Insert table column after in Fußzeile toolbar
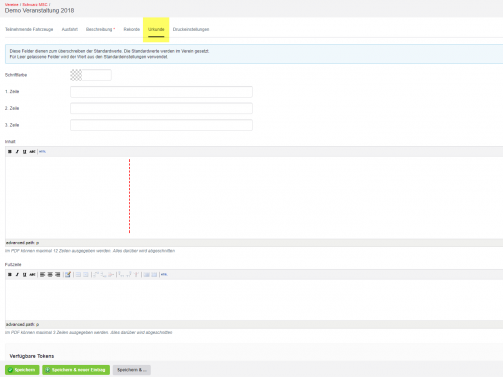The width and height of the screenshot is (503, 377). coord(129,275)
